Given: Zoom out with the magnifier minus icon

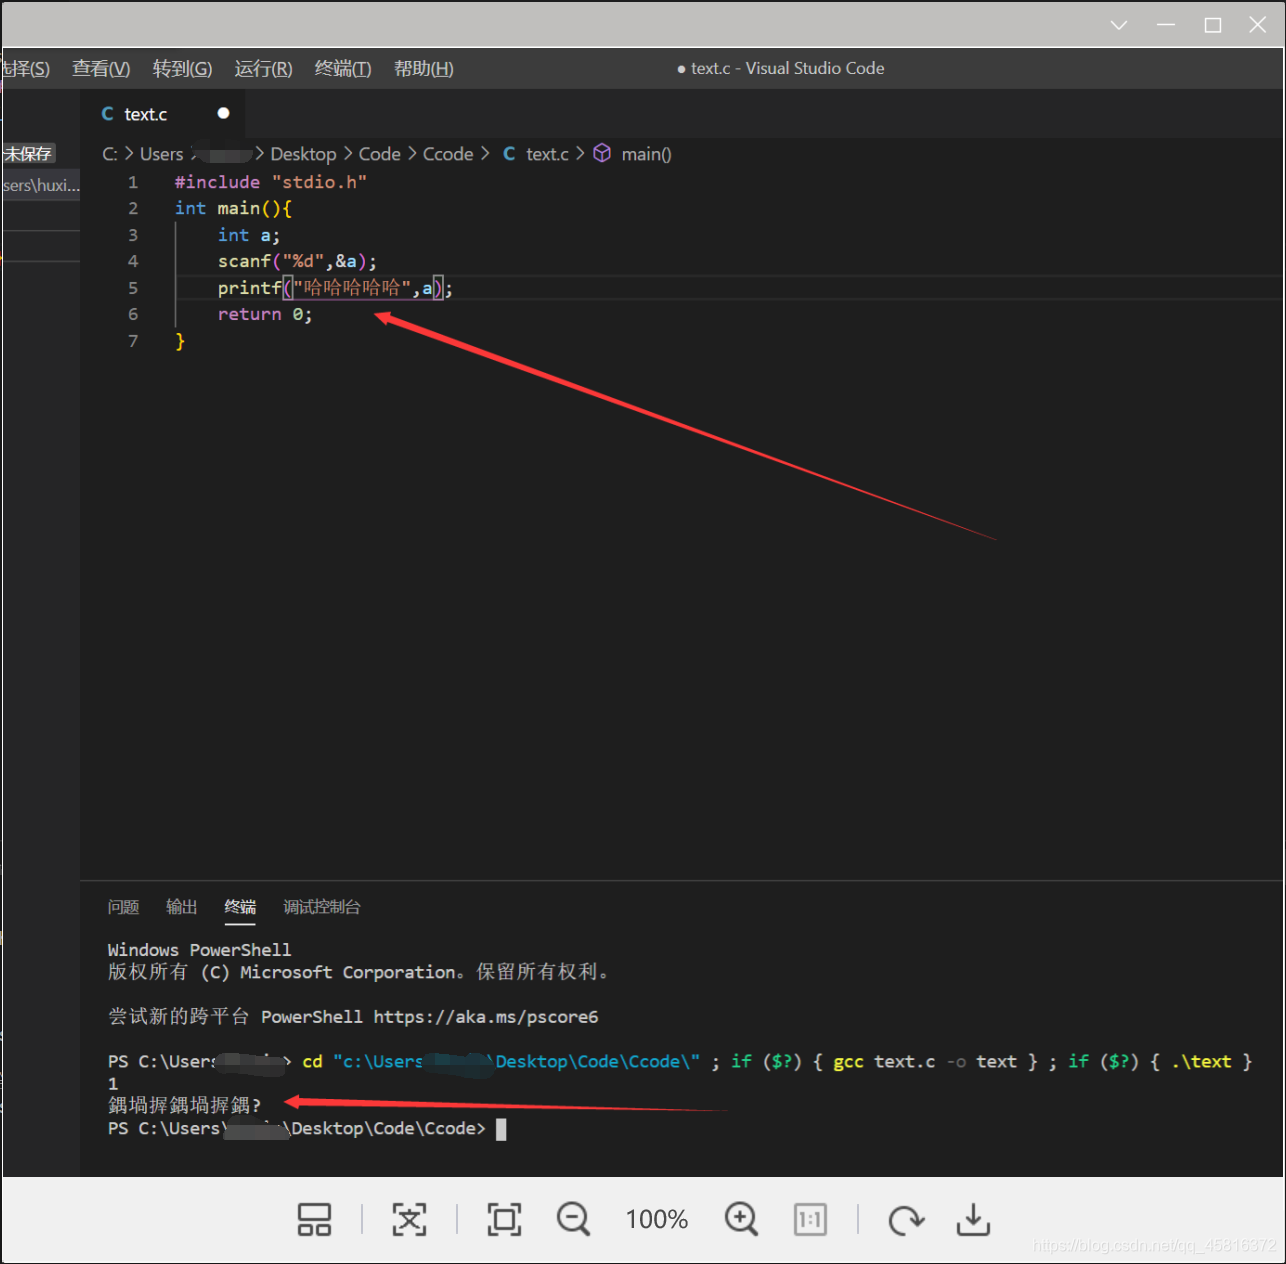Looking at the screenshot, I should tap(574, 1220).
